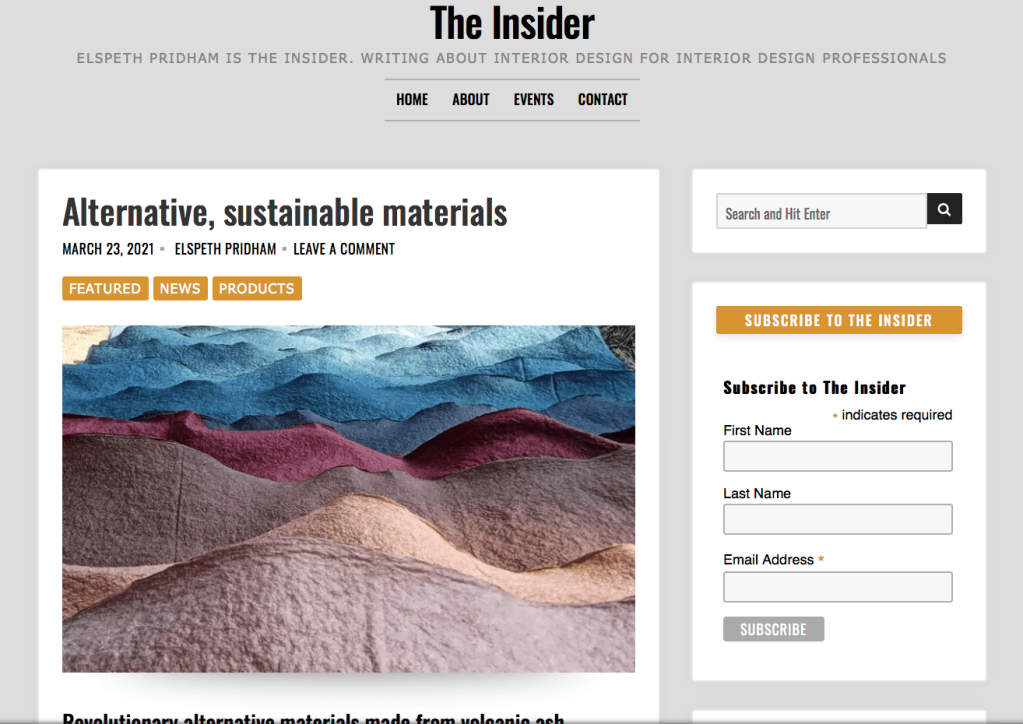
Task: Focus the Last Name input field
Action: click(x=838, y=519)
